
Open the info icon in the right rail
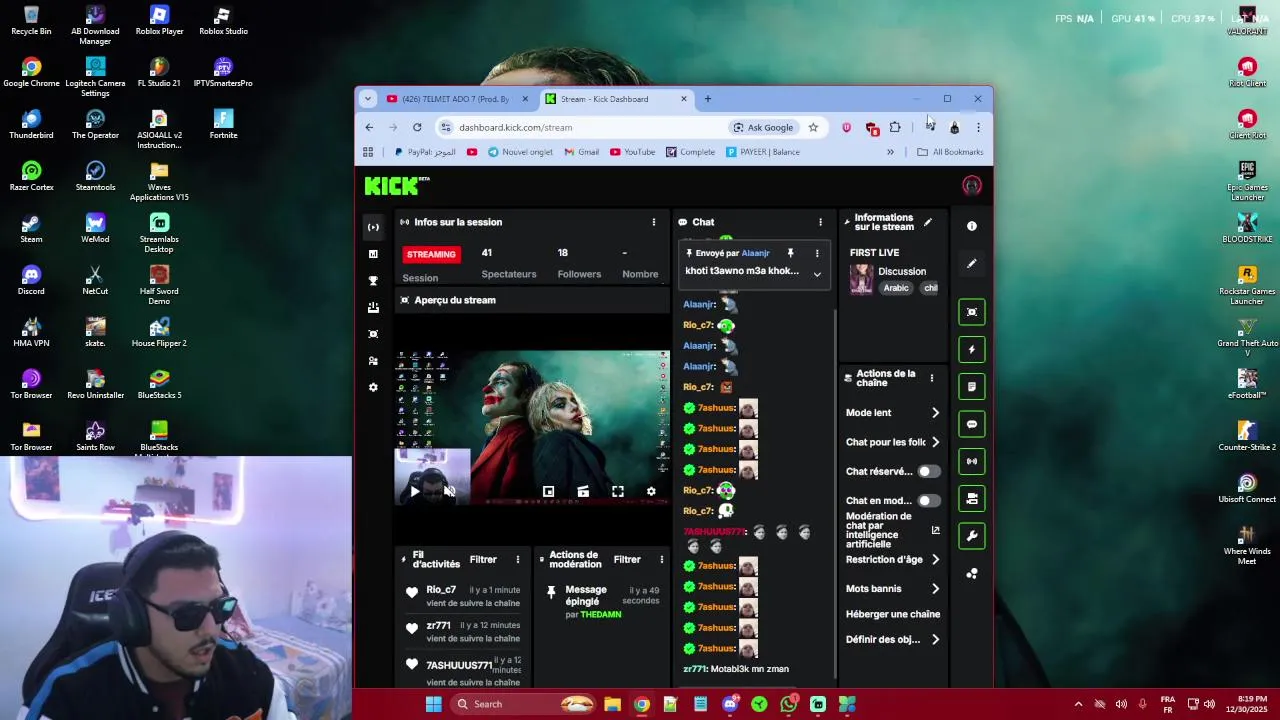pos(971,226)
